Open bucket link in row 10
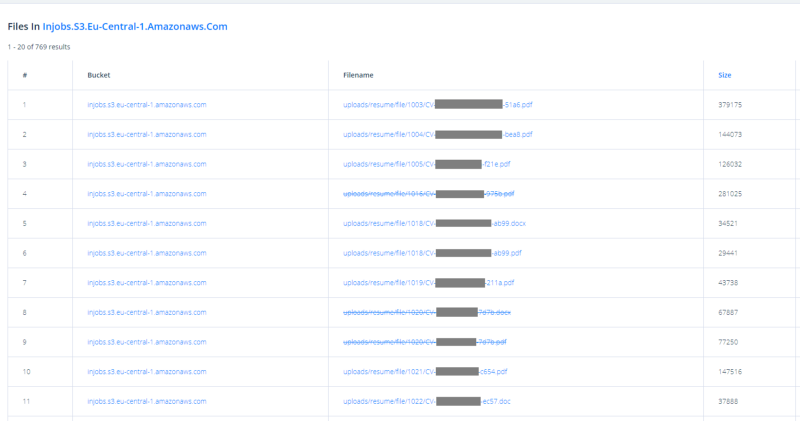The height and width of the screenshot is (421, 800). pos(147,371)
